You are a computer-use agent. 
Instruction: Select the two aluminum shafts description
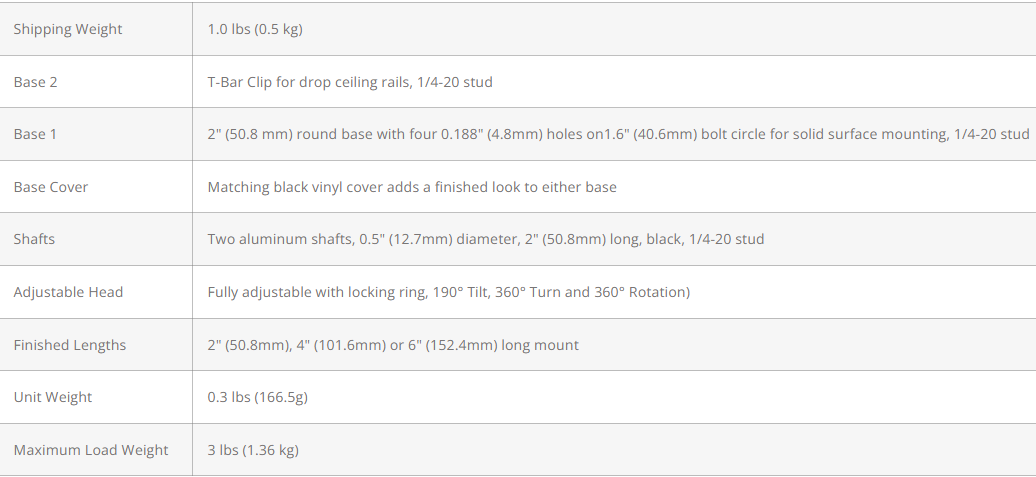486,239
